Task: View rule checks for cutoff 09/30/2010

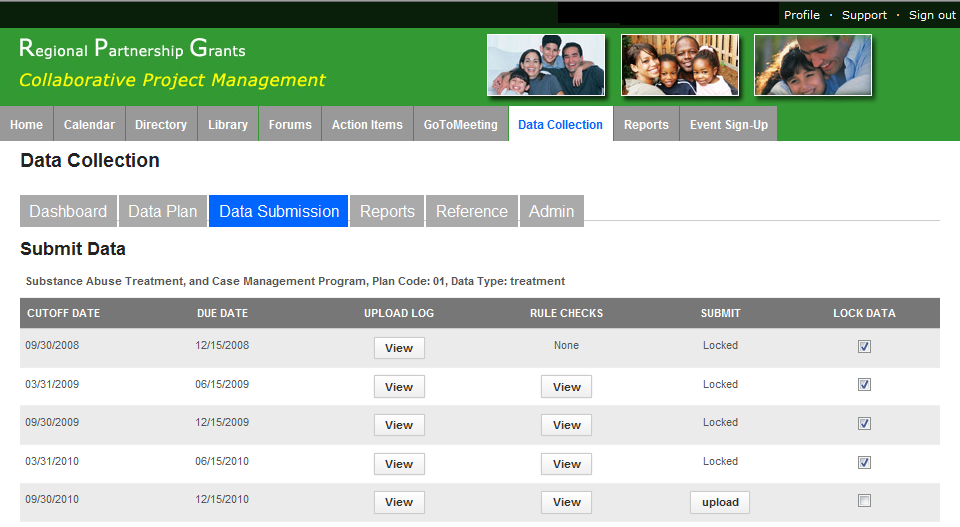Action: pyautogui.click(x=566, y=502)
